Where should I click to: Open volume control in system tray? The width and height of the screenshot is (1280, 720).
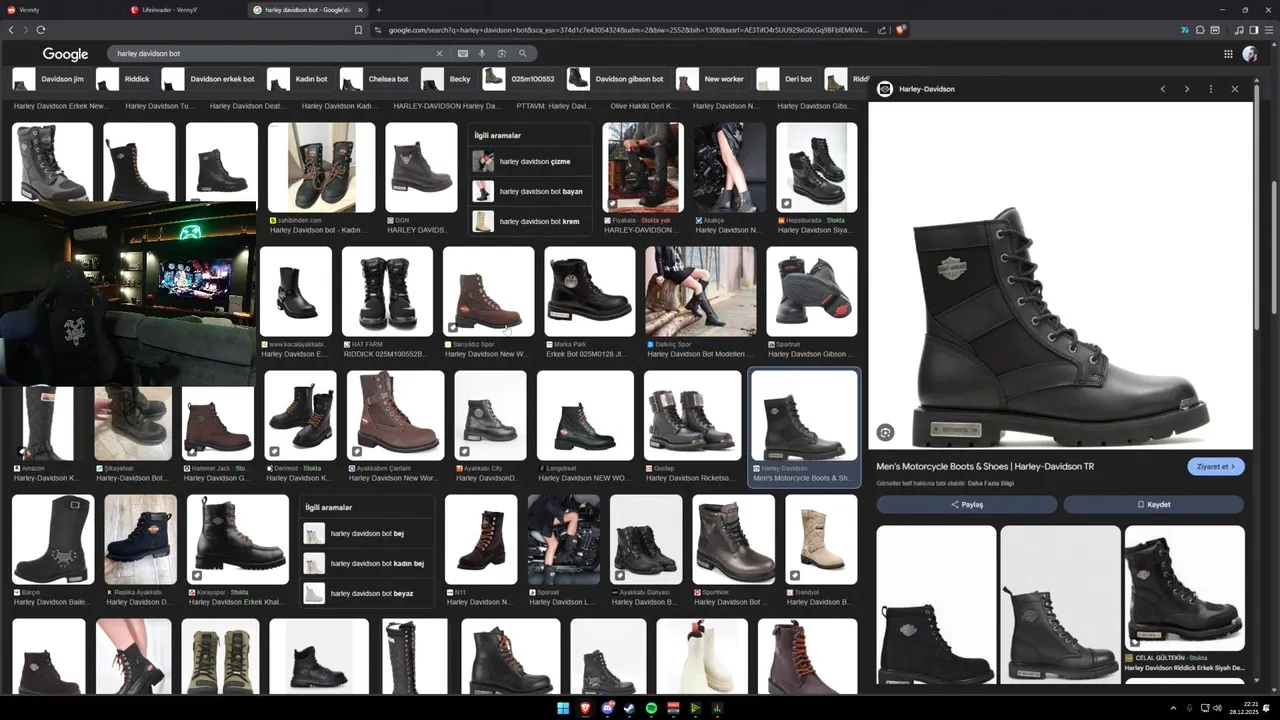pyautogui.click(x=1217, y=708)
